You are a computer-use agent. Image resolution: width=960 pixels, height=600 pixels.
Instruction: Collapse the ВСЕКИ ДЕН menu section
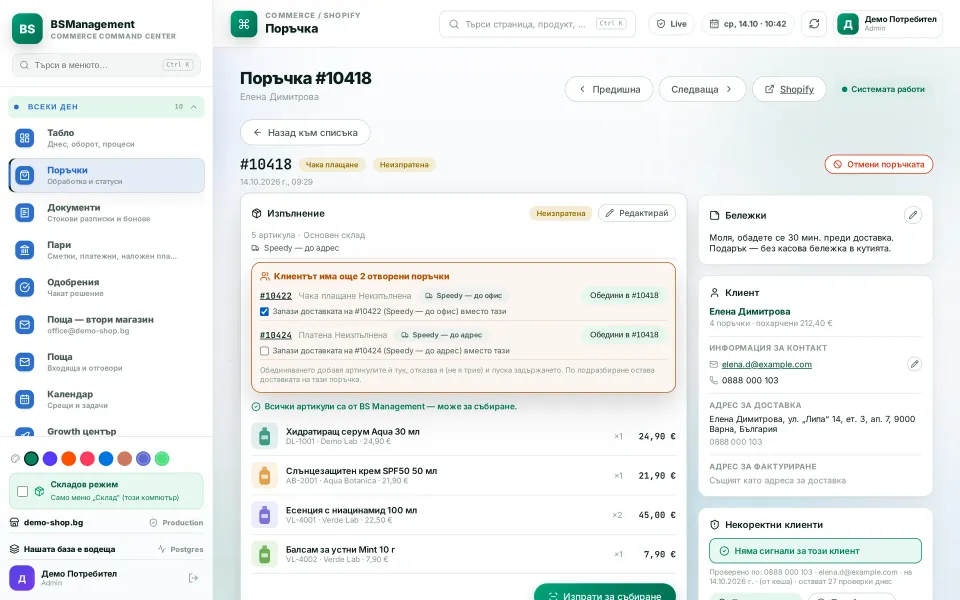point(106,107)
